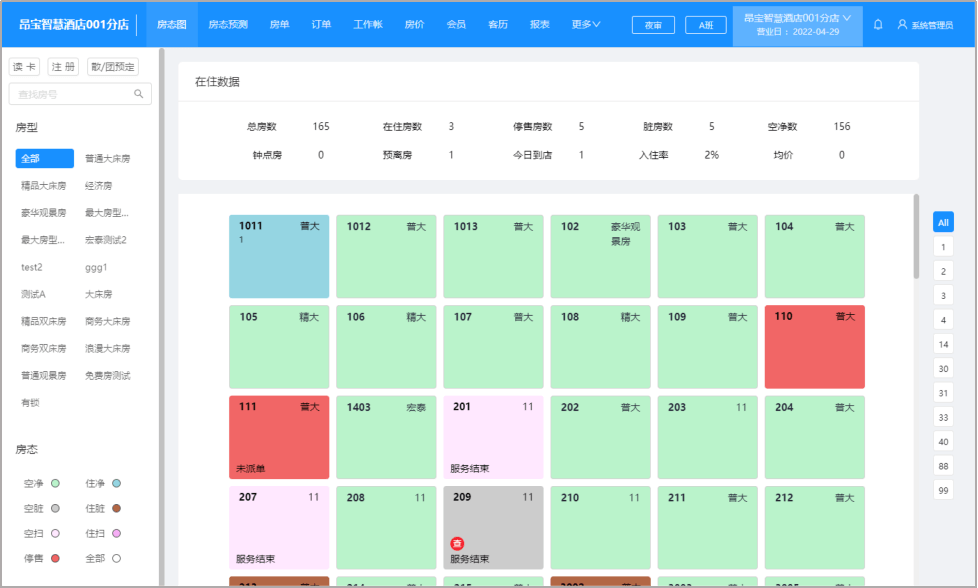Filter rooms by floor 3
Image resolution: width=978 pixels, height=588 pixels.
943,296
